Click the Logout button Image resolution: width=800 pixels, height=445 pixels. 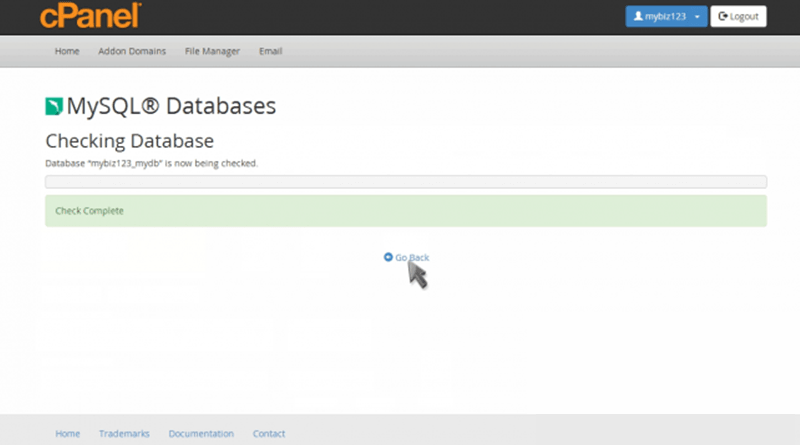(x=738, y=16)
